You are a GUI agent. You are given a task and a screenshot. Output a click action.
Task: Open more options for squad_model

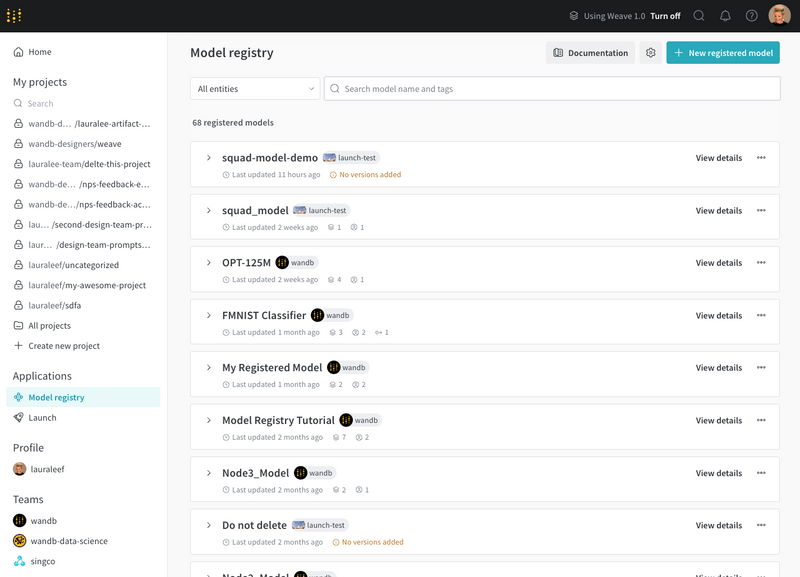click(761, 210)
